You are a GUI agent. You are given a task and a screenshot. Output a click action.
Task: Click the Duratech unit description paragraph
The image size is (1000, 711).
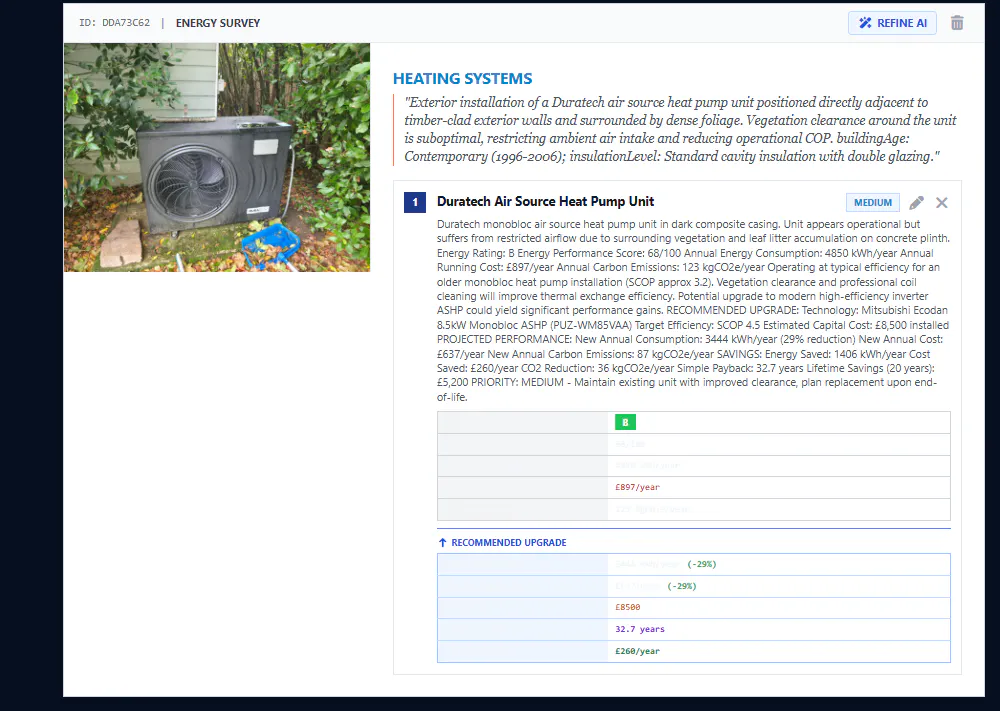tap(693, 311)
